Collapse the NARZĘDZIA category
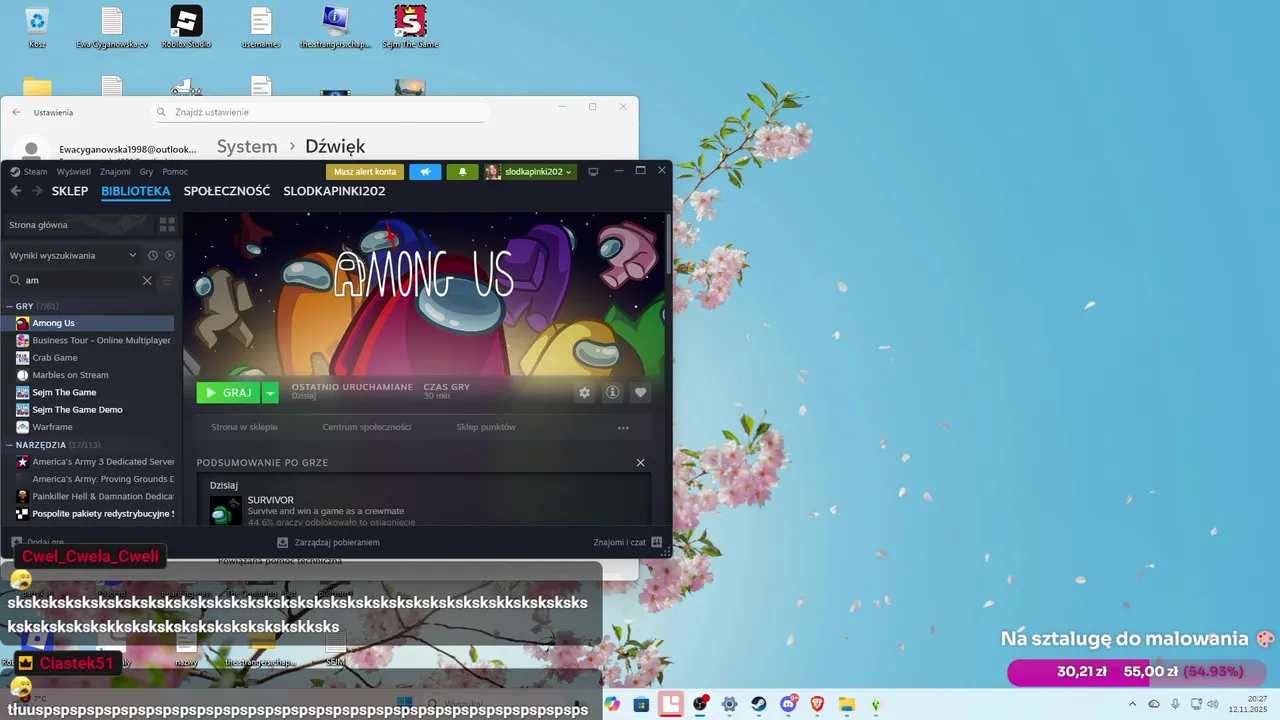This screenshot has width=1280, height=720. (9, 445)
